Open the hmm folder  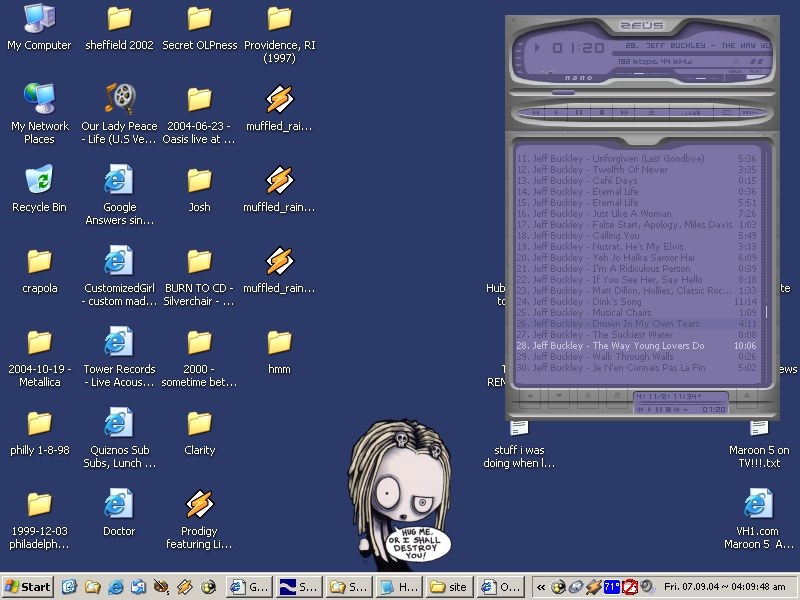[279, 351]
